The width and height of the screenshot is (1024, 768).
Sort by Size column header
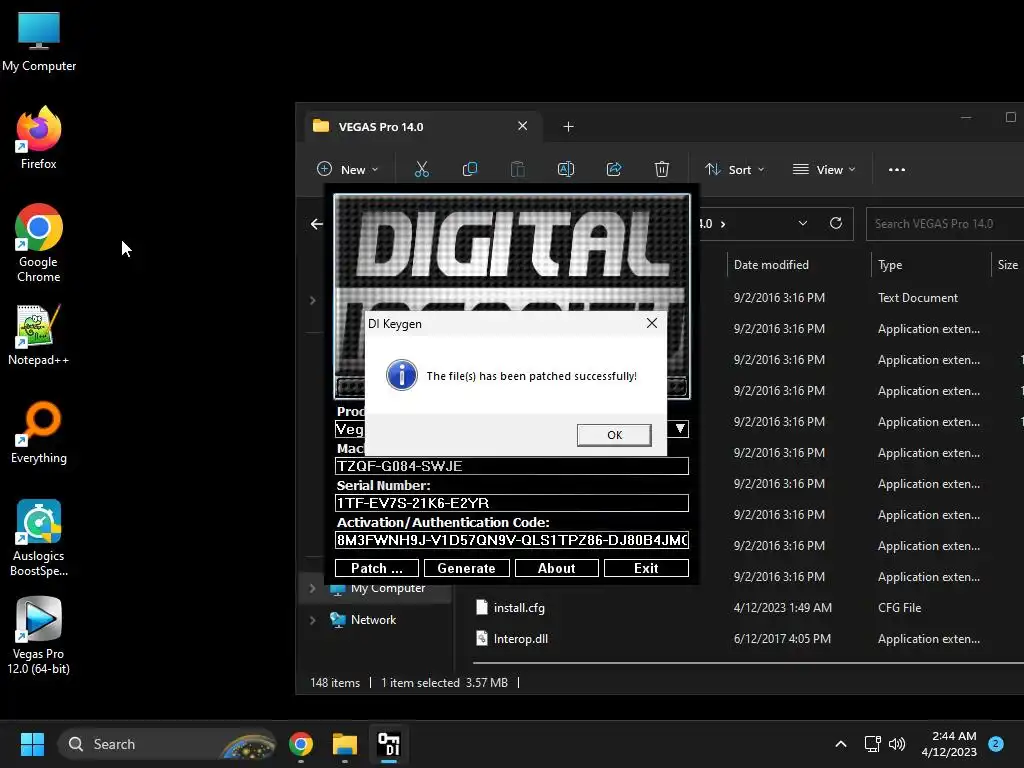pyautogui.click(x=1008, y=264)
